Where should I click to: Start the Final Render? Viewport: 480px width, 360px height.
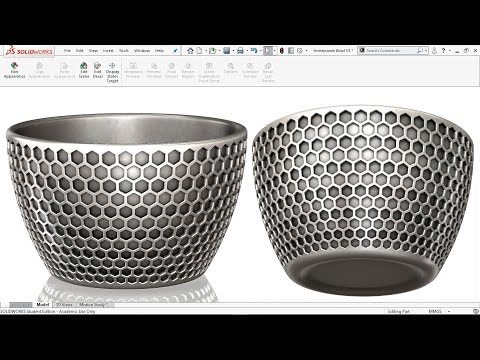click(x=172, y=70)
